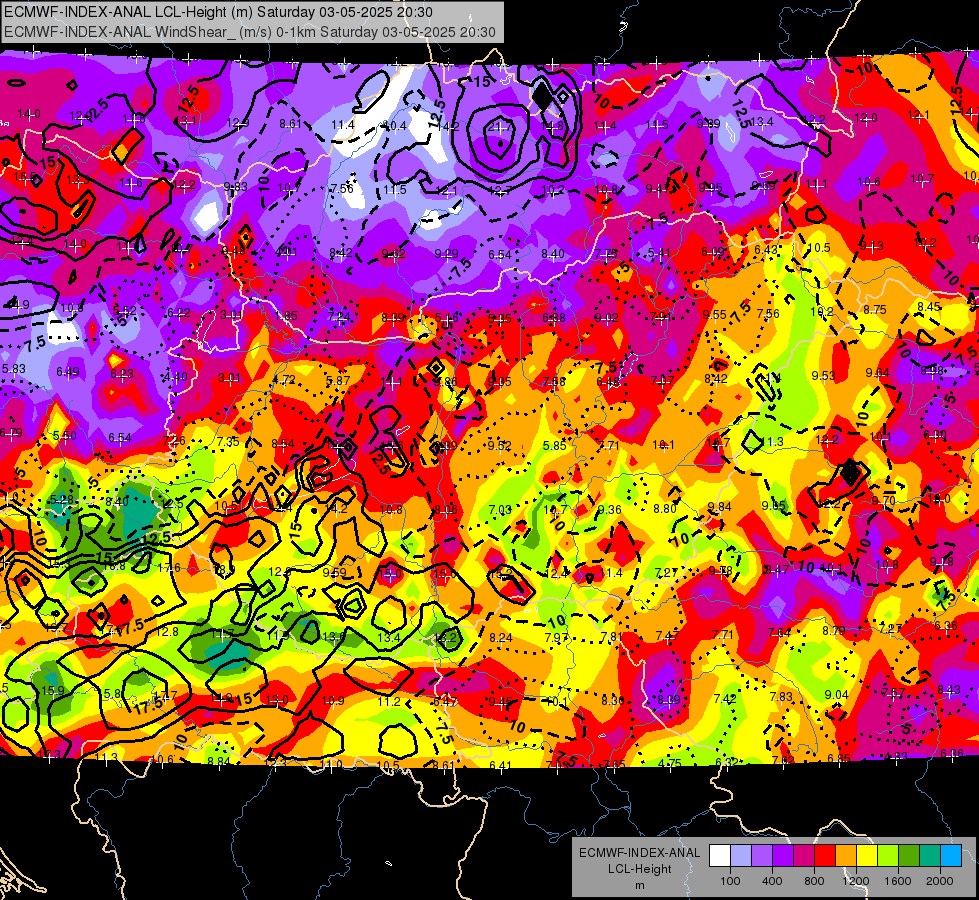Click the white legend swatch
The image size is (979, 900).
click(x=720, y=855)
